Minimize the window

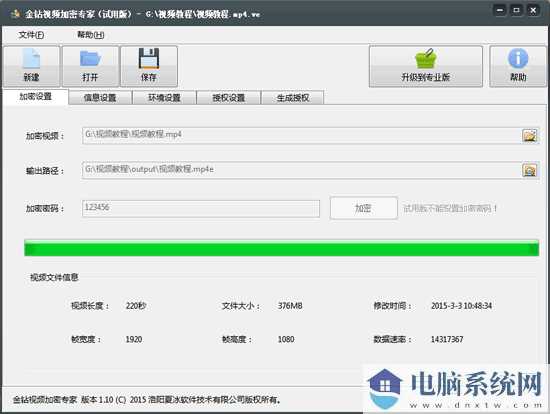pyautogui.click(x=500, y=10)
